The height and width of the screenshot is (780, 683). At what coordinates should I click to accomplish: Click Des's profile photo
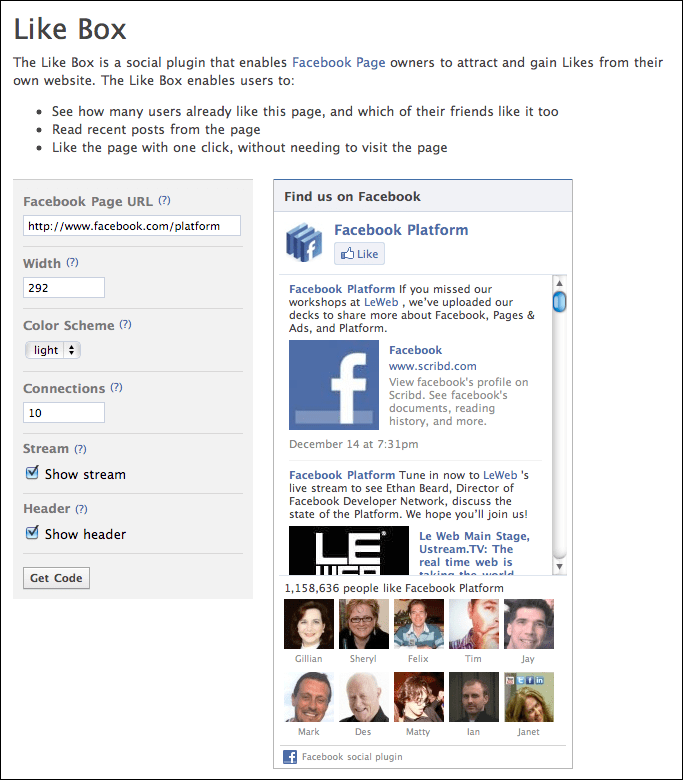(x=364, y=697)
